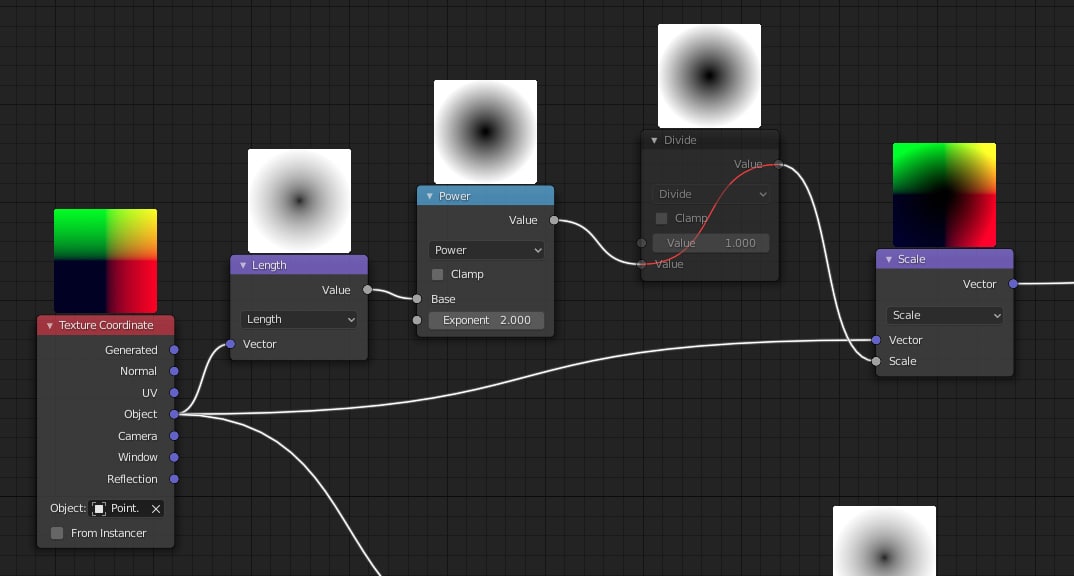This screenshot has width=1074, height=576.
Task: Collapse the Power node
Action: [429, 196]
